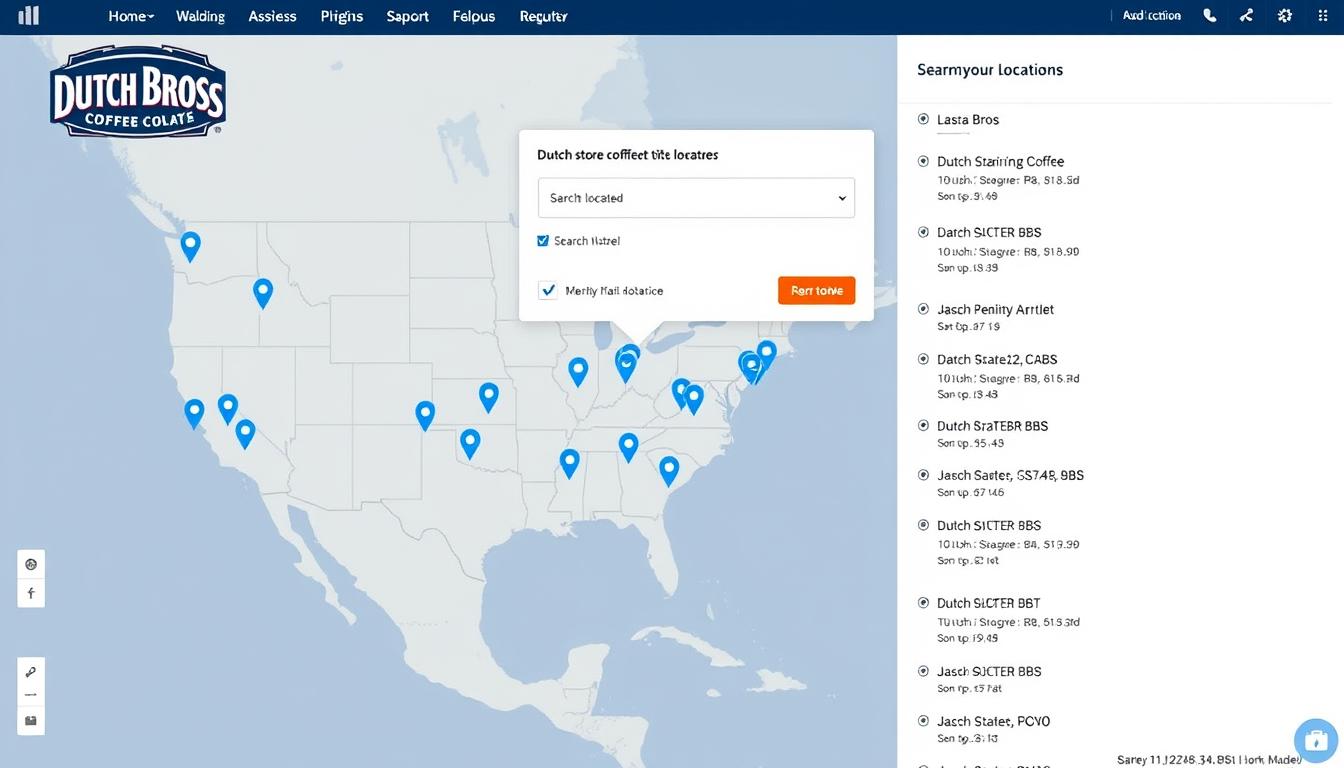Click the phone icon in the top bar

pos(1210,16)
